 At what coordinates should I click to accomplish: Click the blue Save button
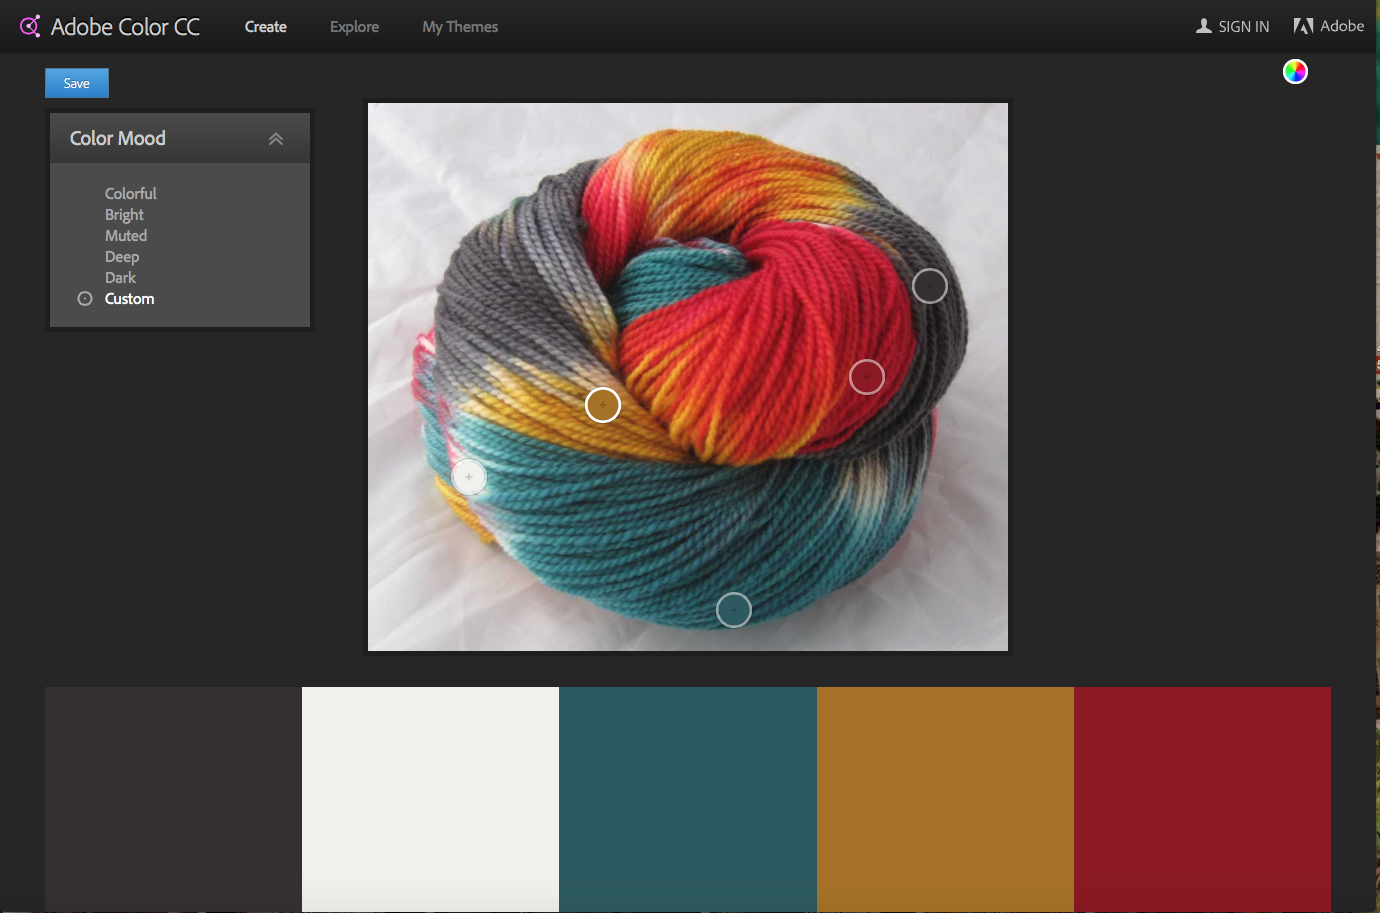(x=77, y=83)
